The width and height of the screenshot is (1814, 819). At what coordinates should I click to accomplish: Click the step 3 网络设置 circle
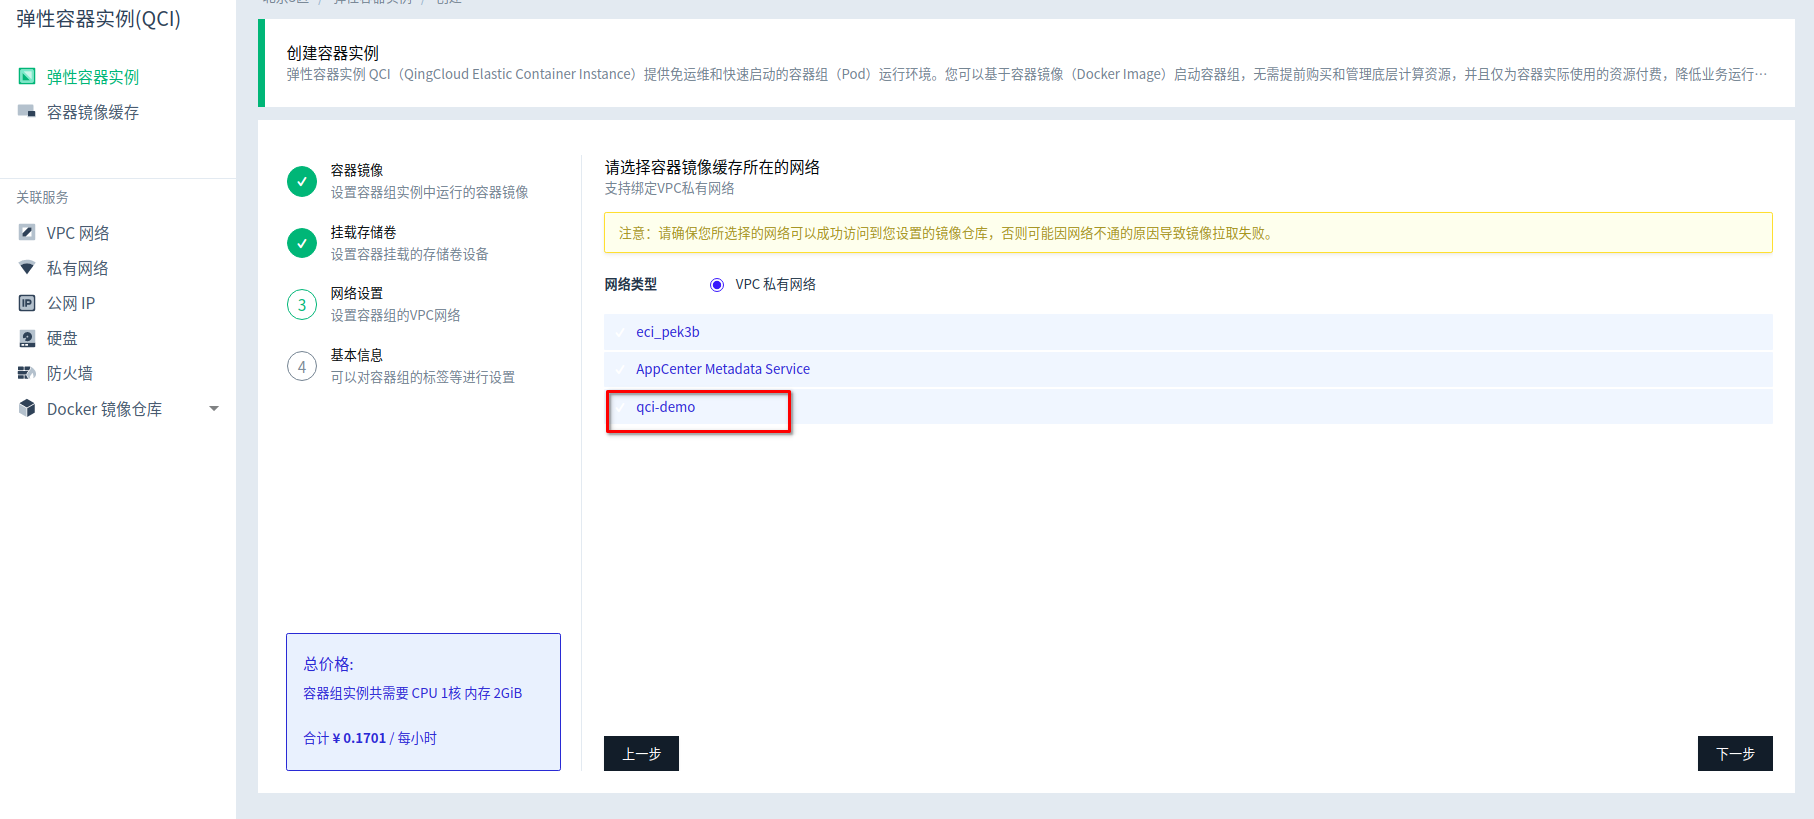coord(302,305)
